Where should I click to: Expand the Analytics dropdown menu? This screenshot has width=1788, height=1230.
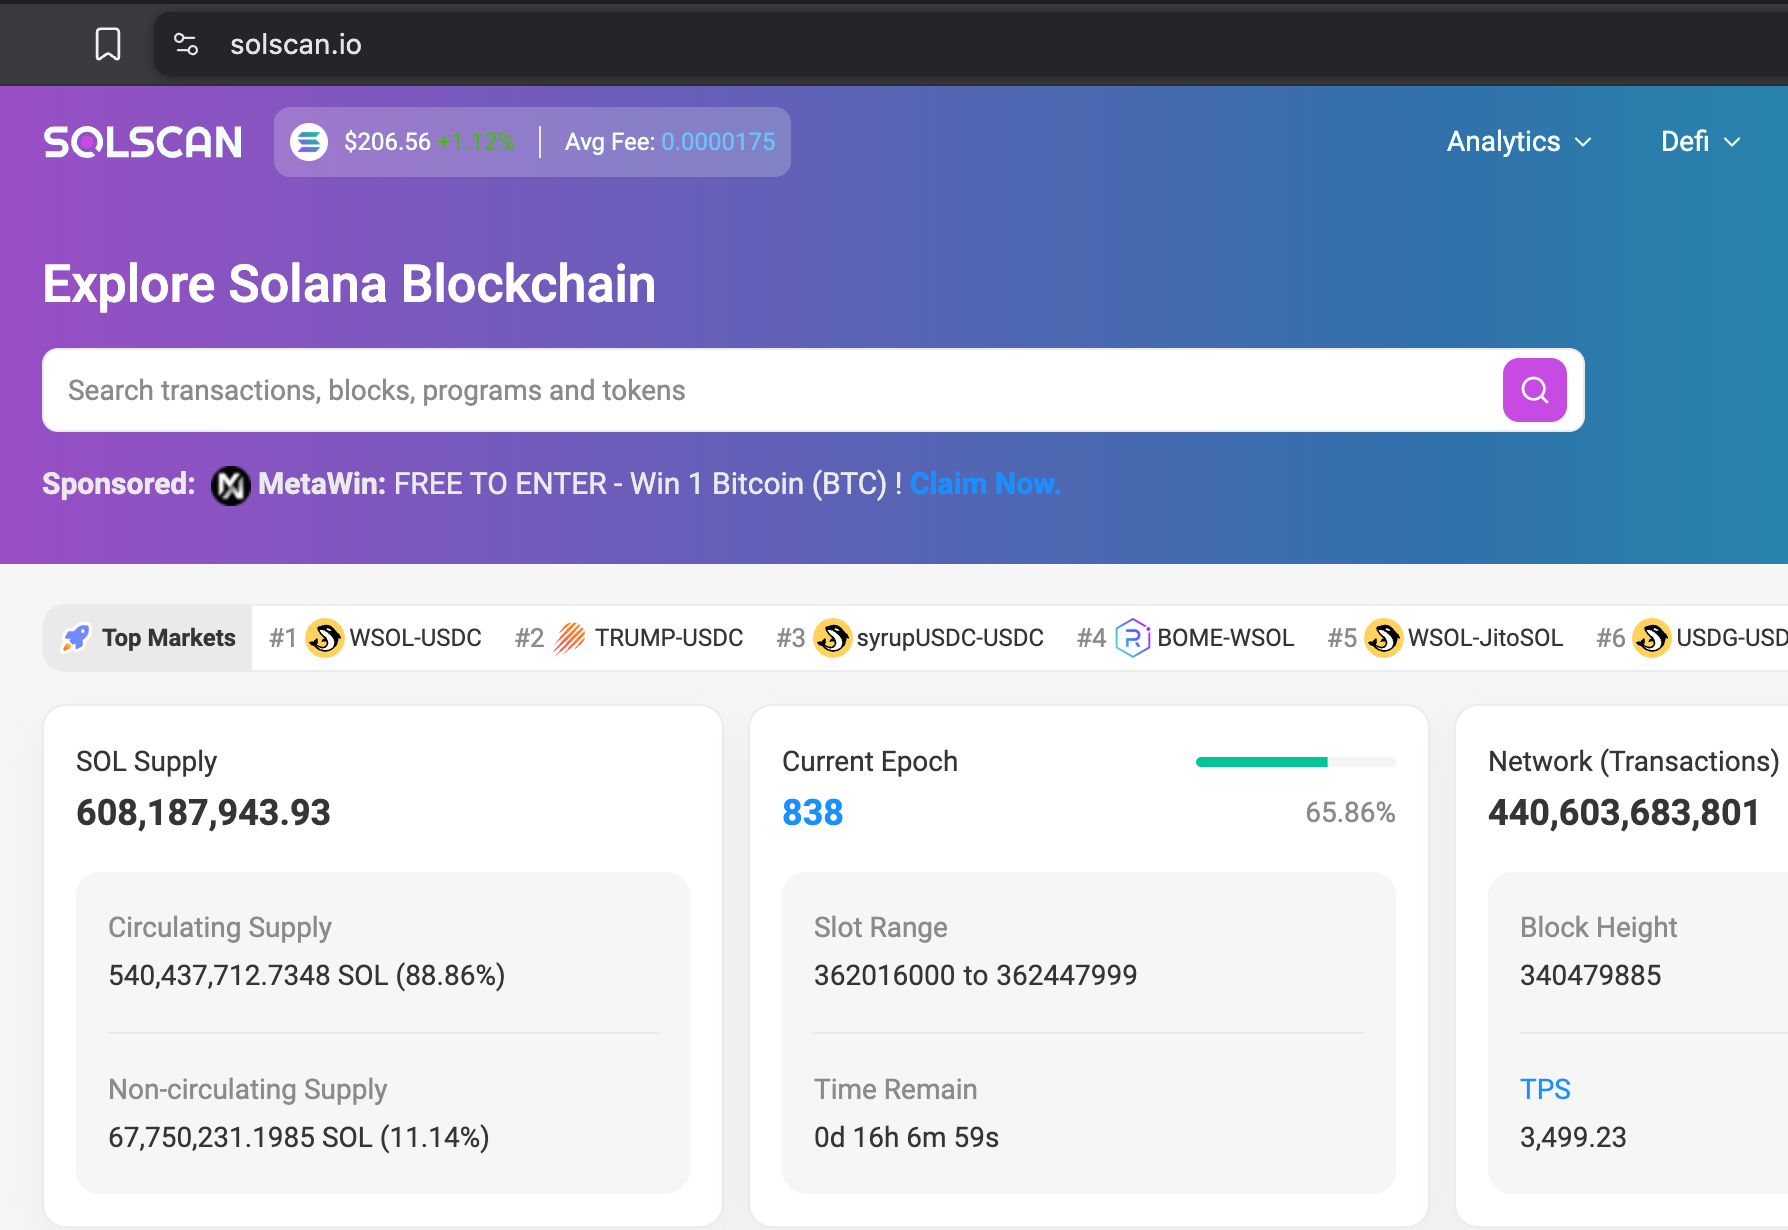point(1518,142)
